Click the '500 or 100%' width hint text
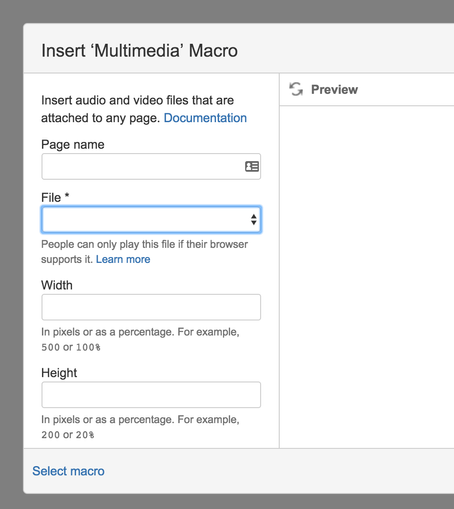This screenshot has width=454, height=509. (x=71, y=347)
